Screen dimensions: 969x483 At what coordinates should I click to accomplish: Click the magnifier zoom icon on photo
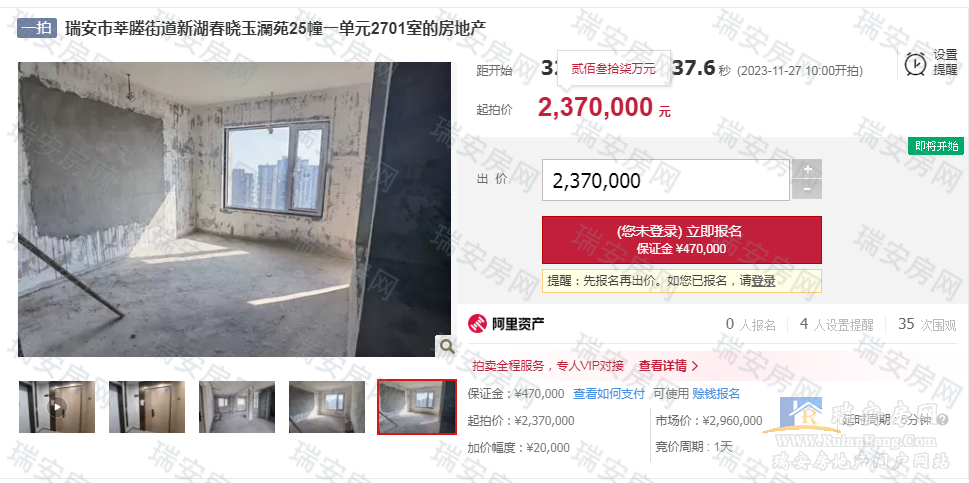tap(446, 346)
